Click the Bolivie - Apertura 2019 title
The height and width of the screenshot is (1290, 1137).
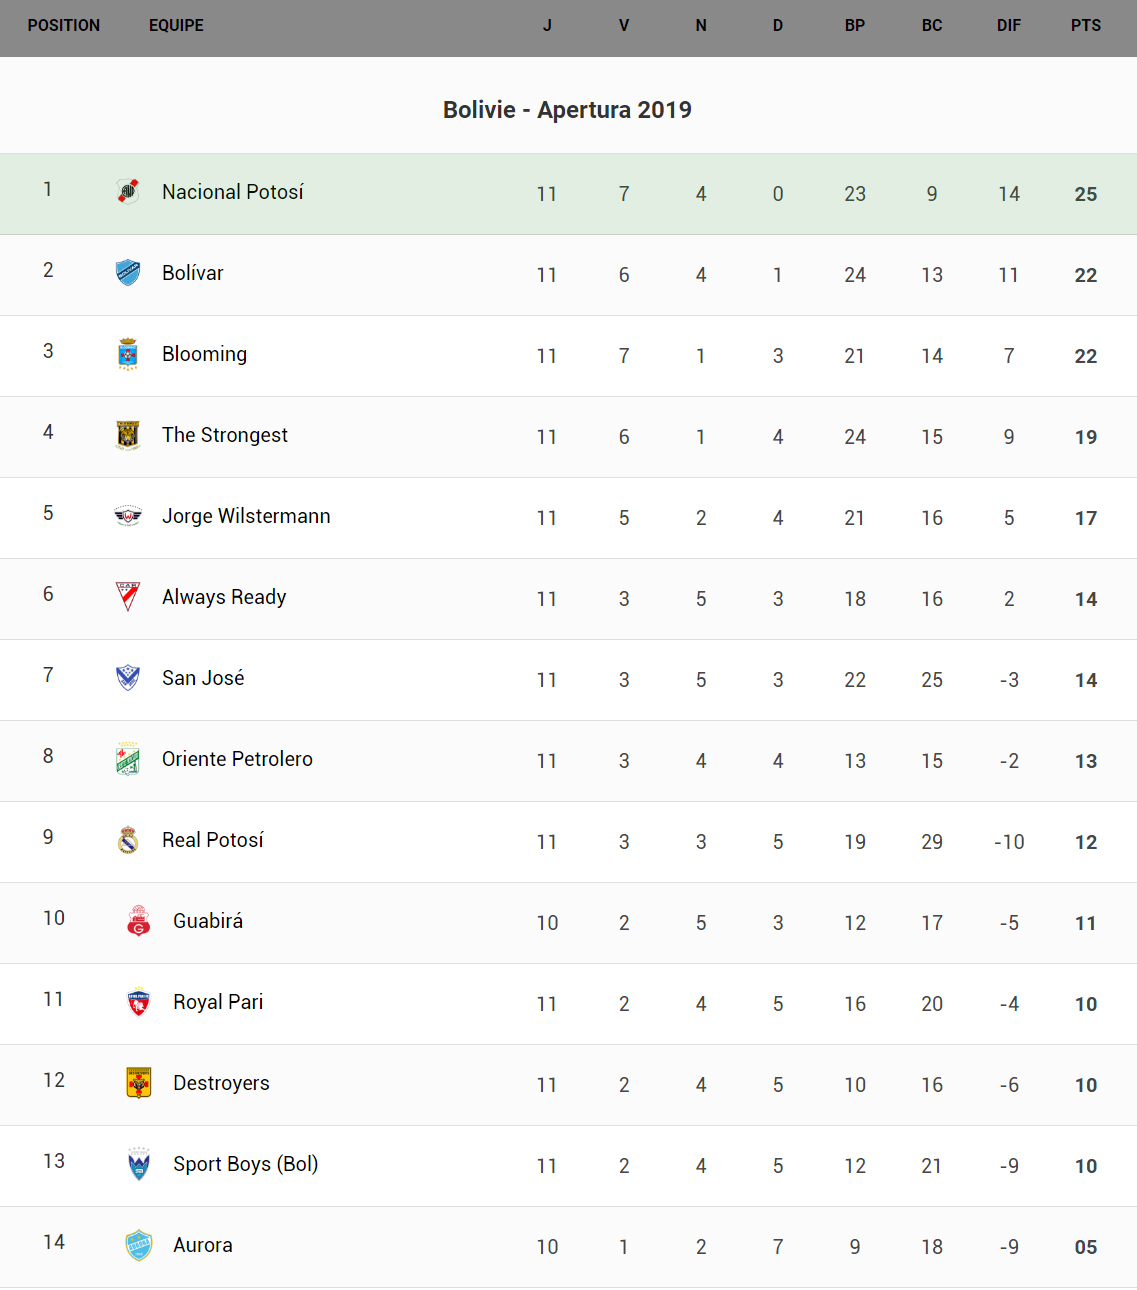click(x=567, y=110)
